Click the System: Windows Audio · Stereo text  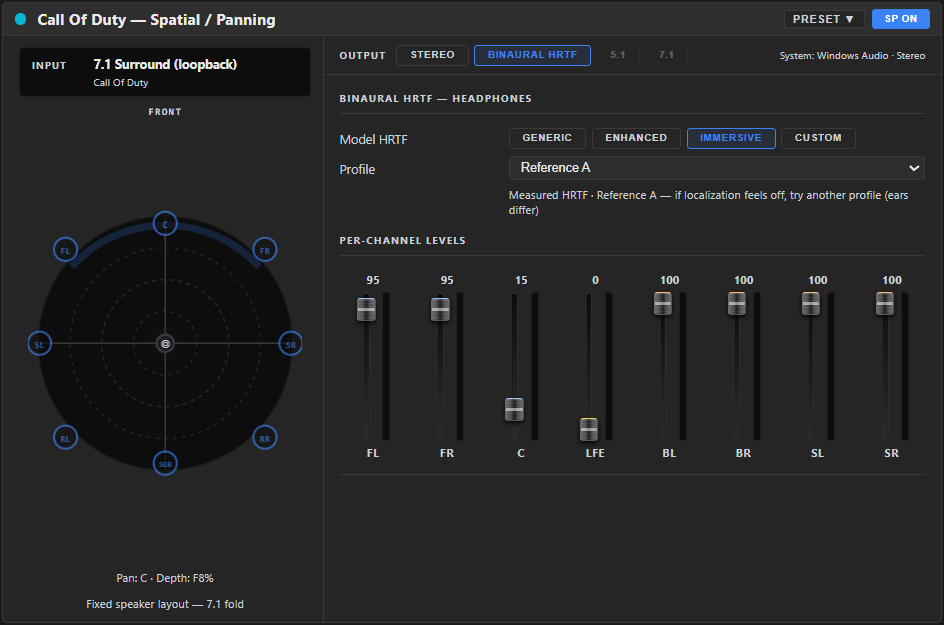pos(852,55)
